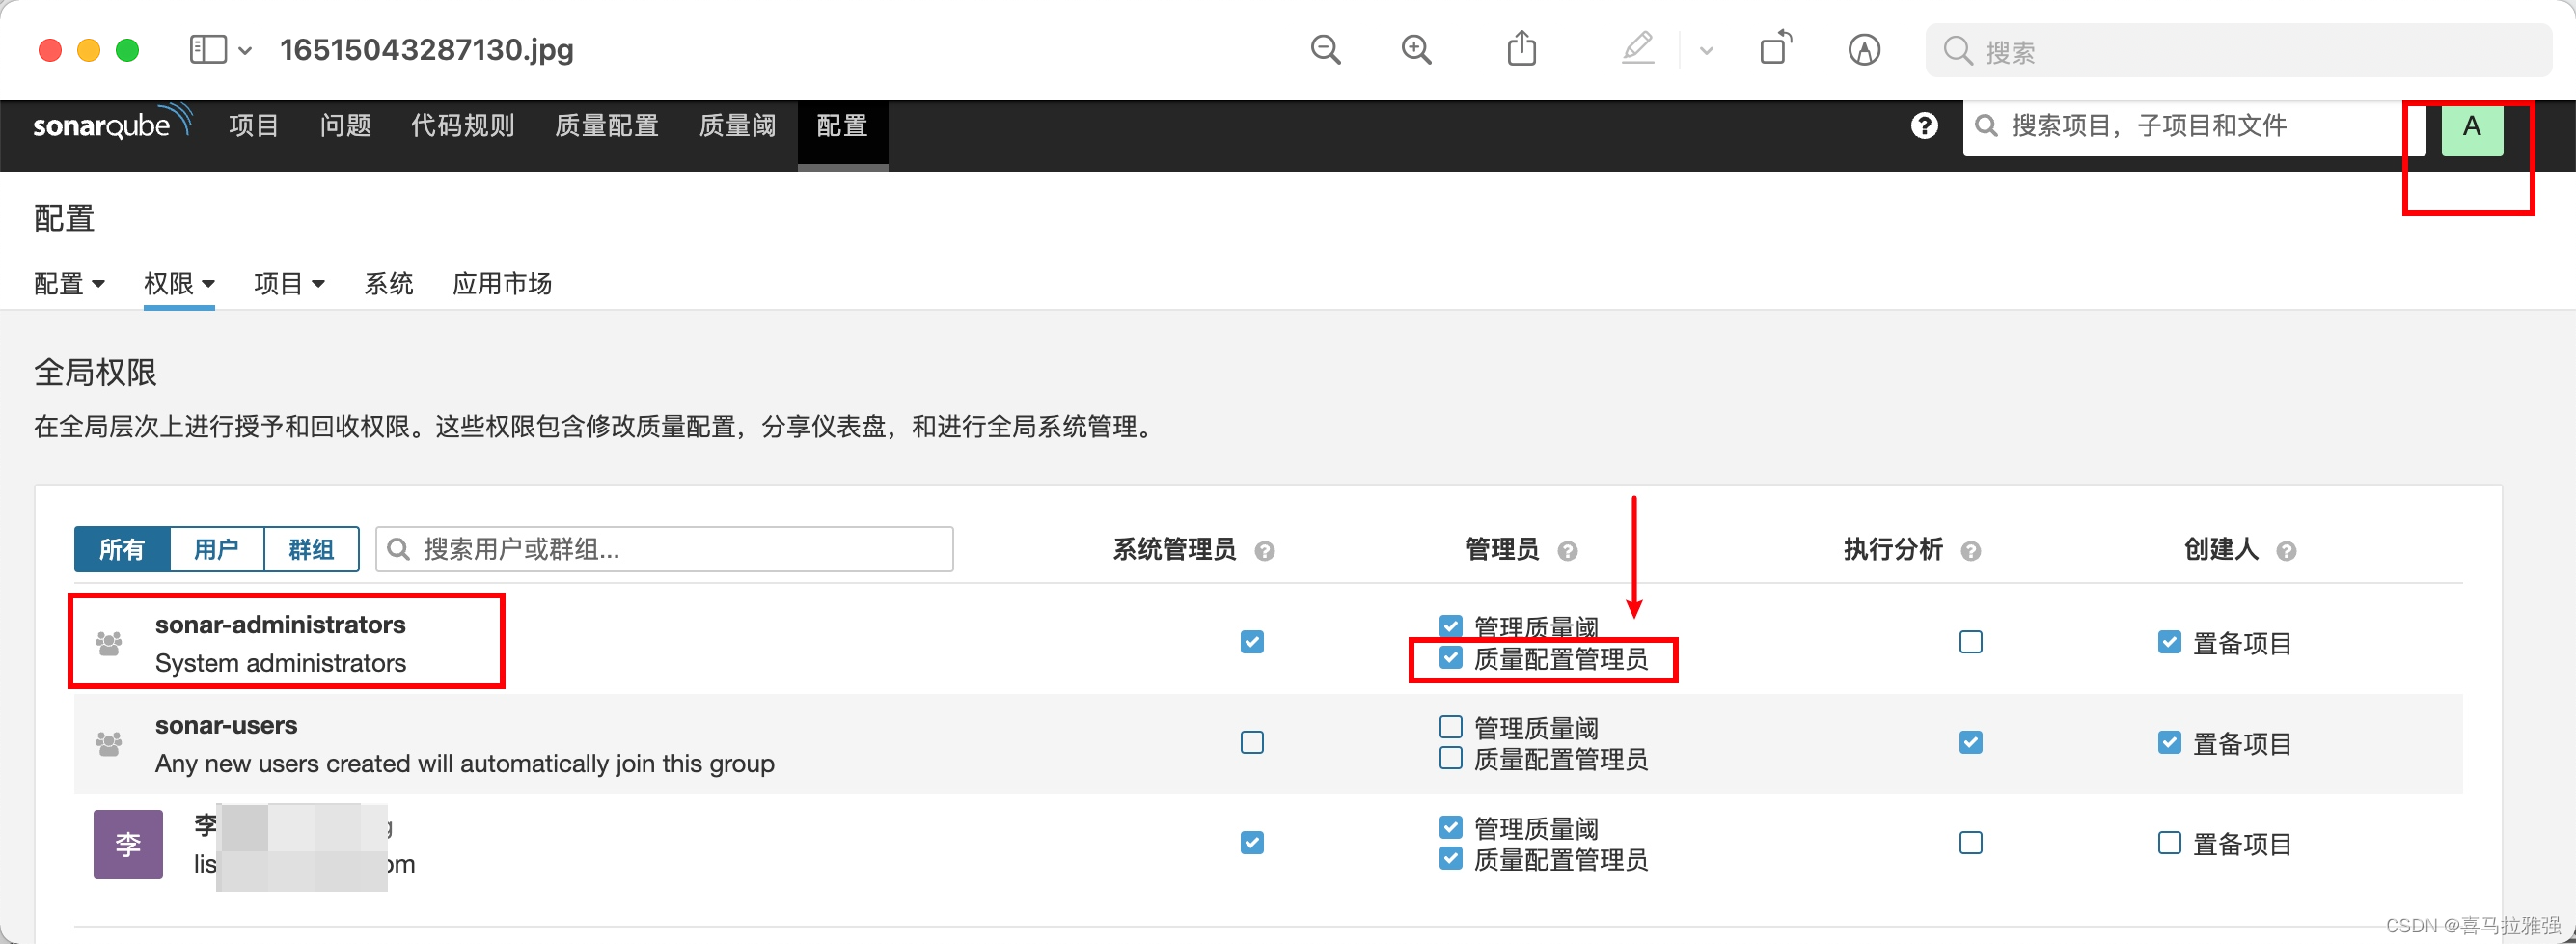The image size is (2576, 944).
Task: Rotate image using rotate icon
Action: (x=1775, y=48)
